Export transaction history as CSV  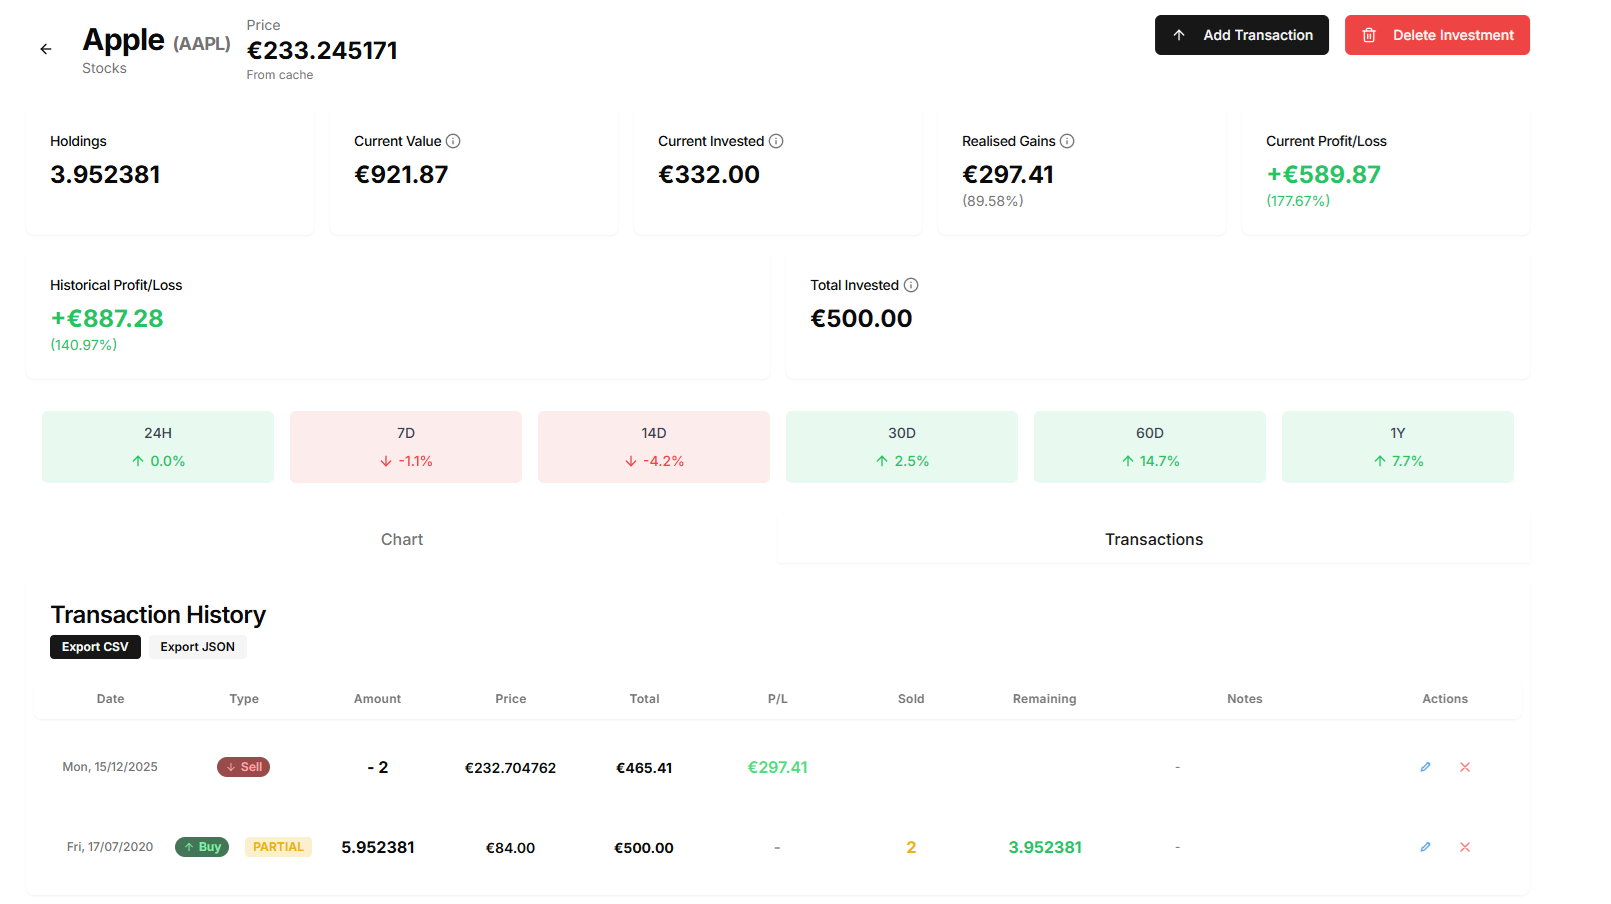(x=95, y=647)
